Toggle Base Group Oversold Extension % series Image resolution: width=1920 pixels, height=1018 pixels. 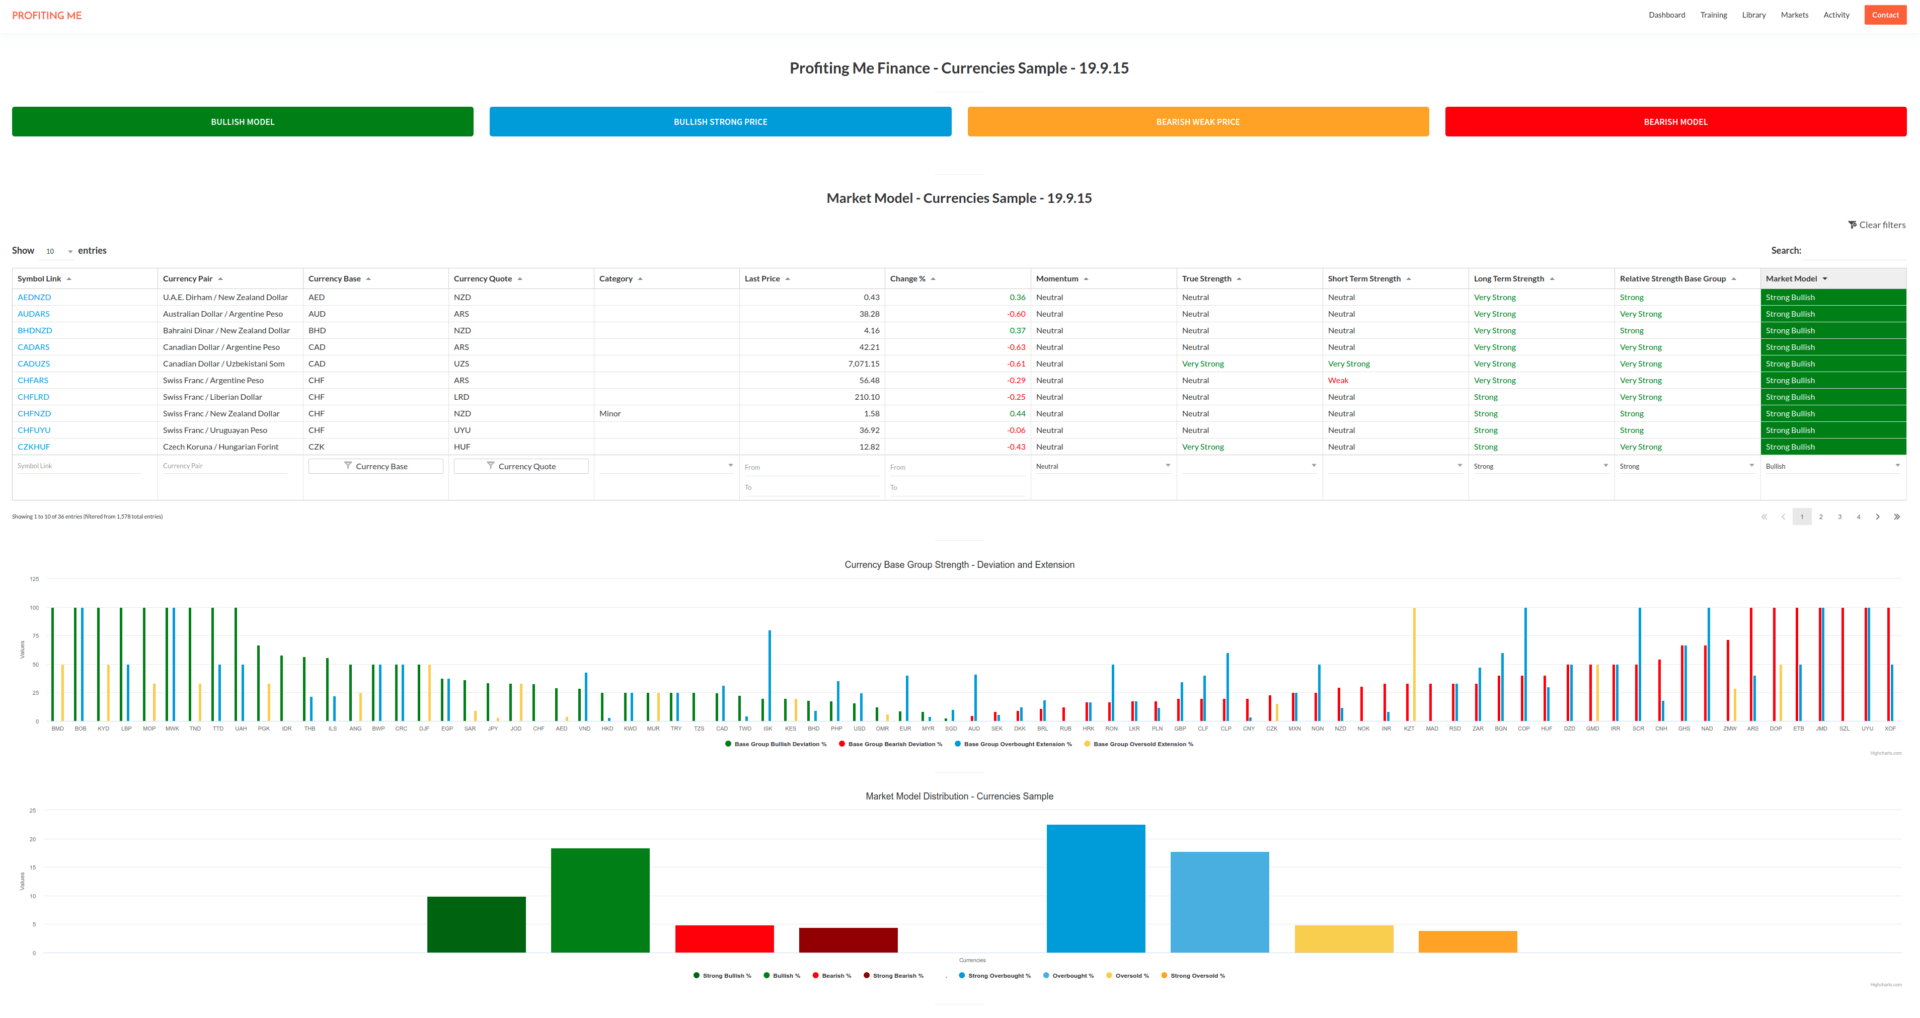pos(1139,744)
